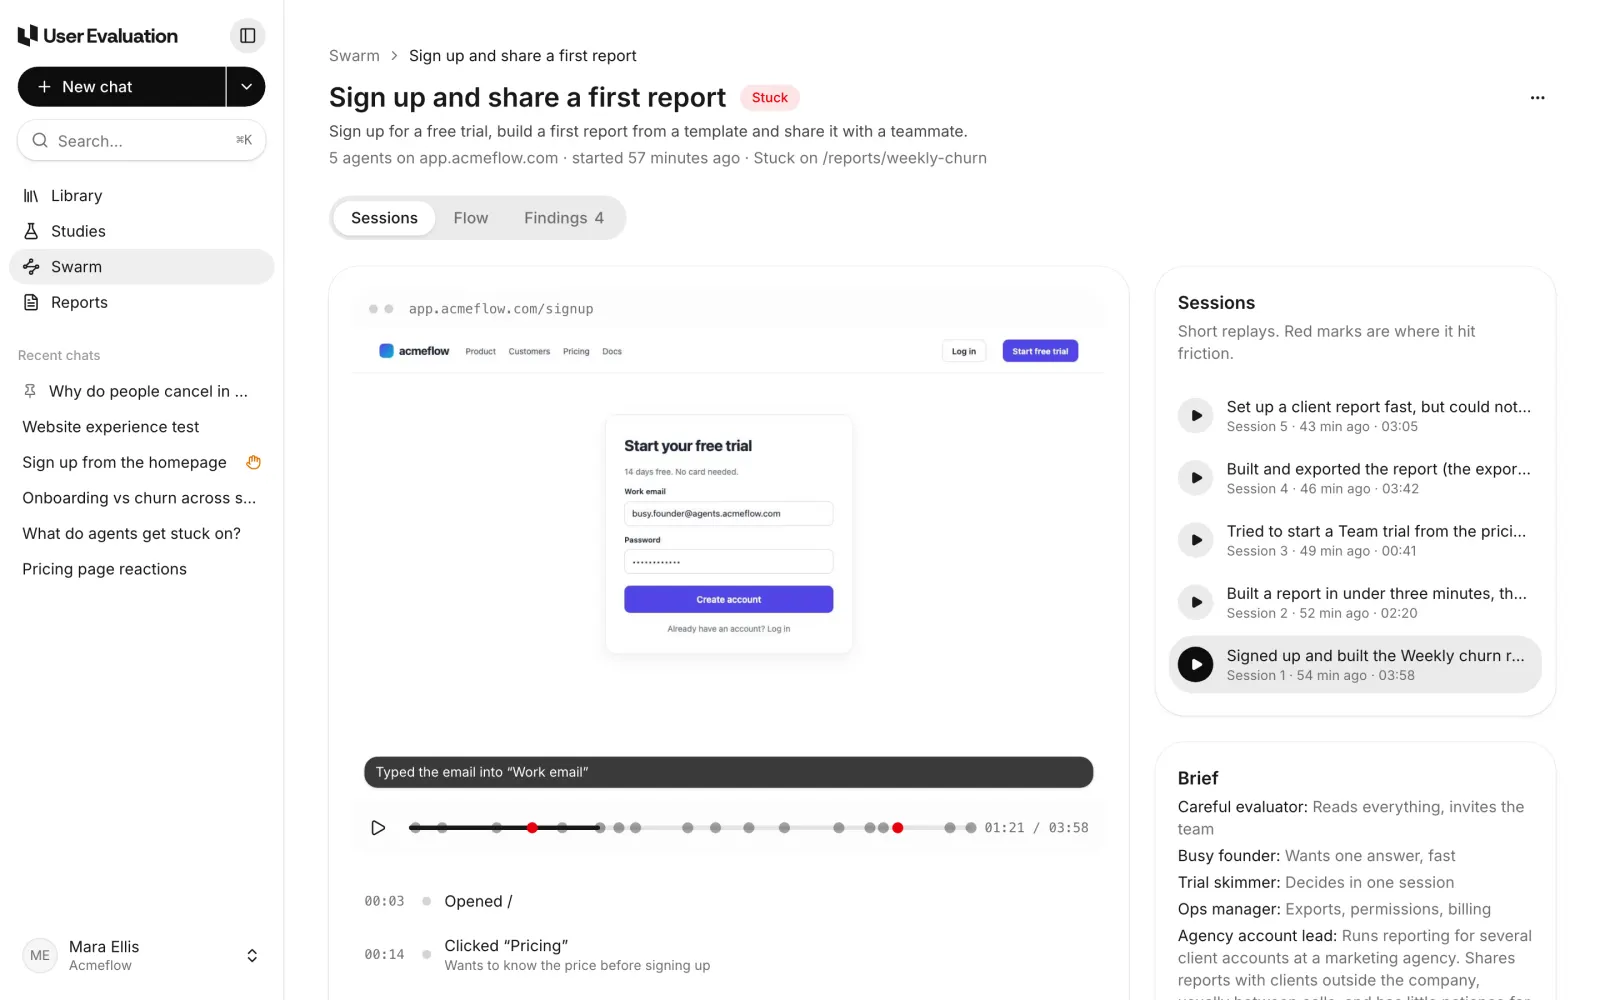Click the pin icon beside 'Why do people cancel'

(x=30, y=391)
